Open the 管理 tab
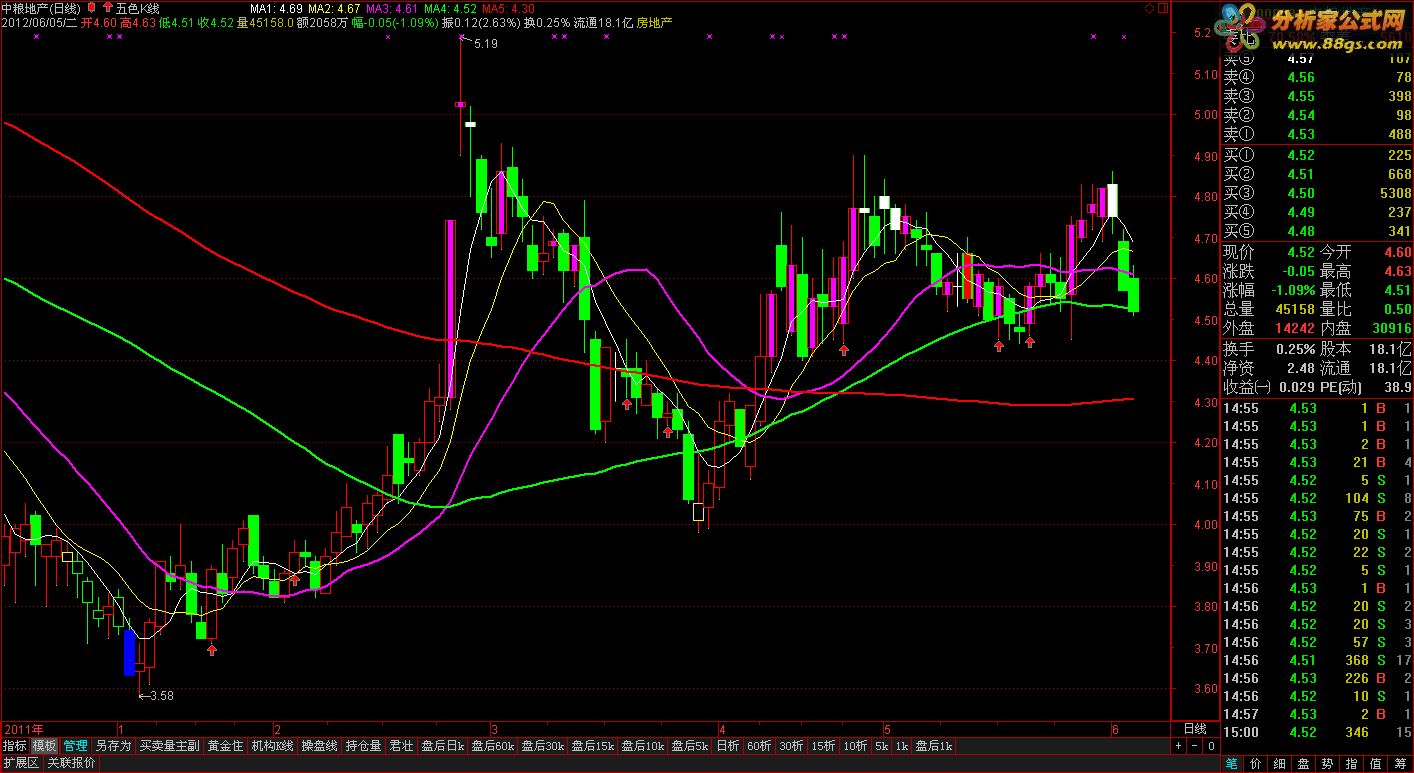This screenshot has height=773, width=1414. pos(75,746)
